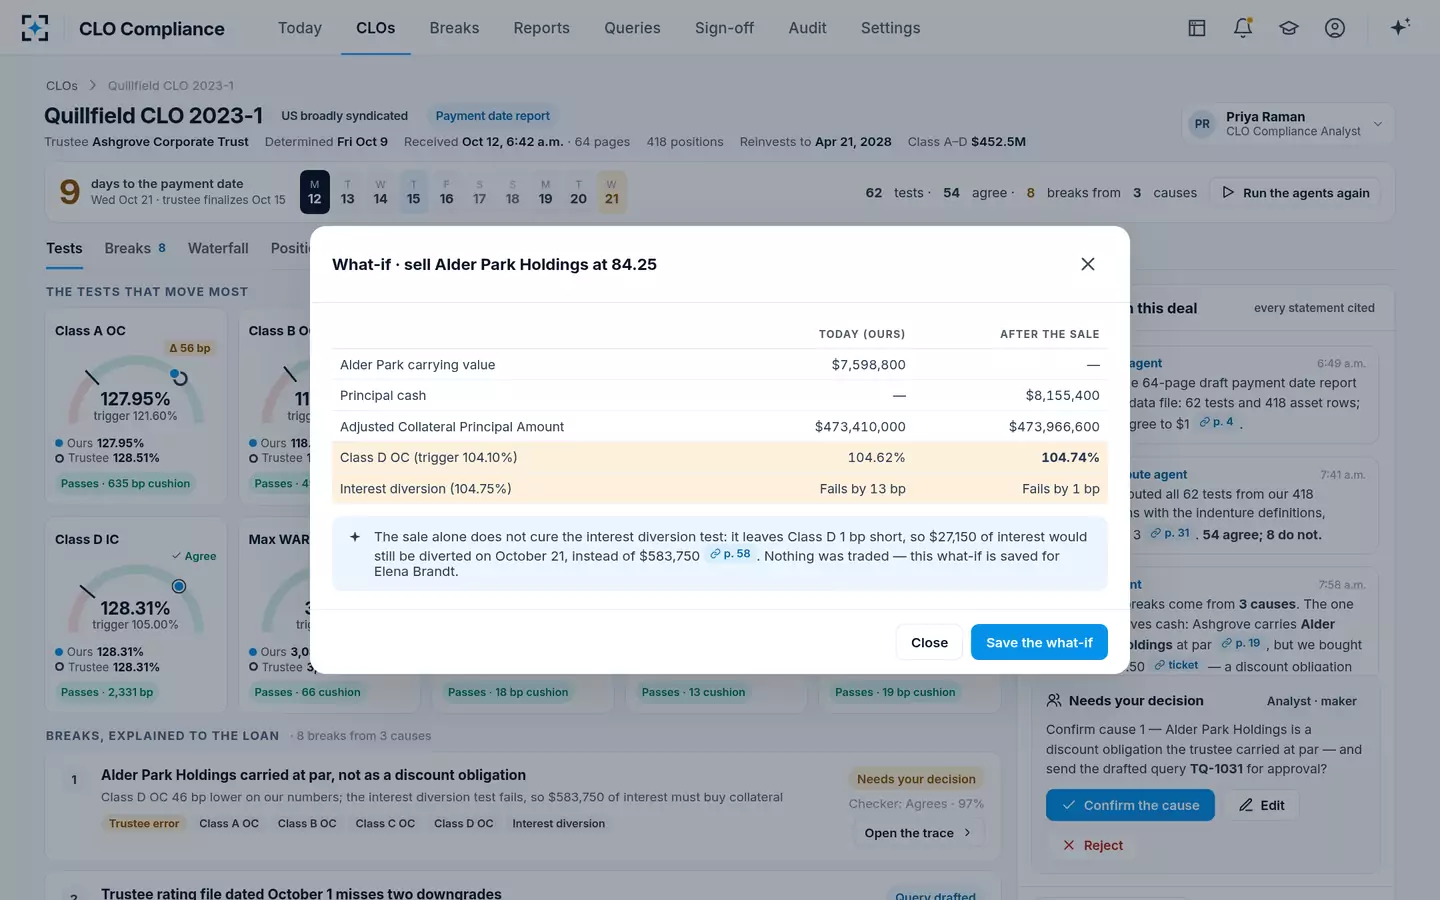Close the what-if dialog with X
The image size is (1440, 900).
(x=1088, y=264)
